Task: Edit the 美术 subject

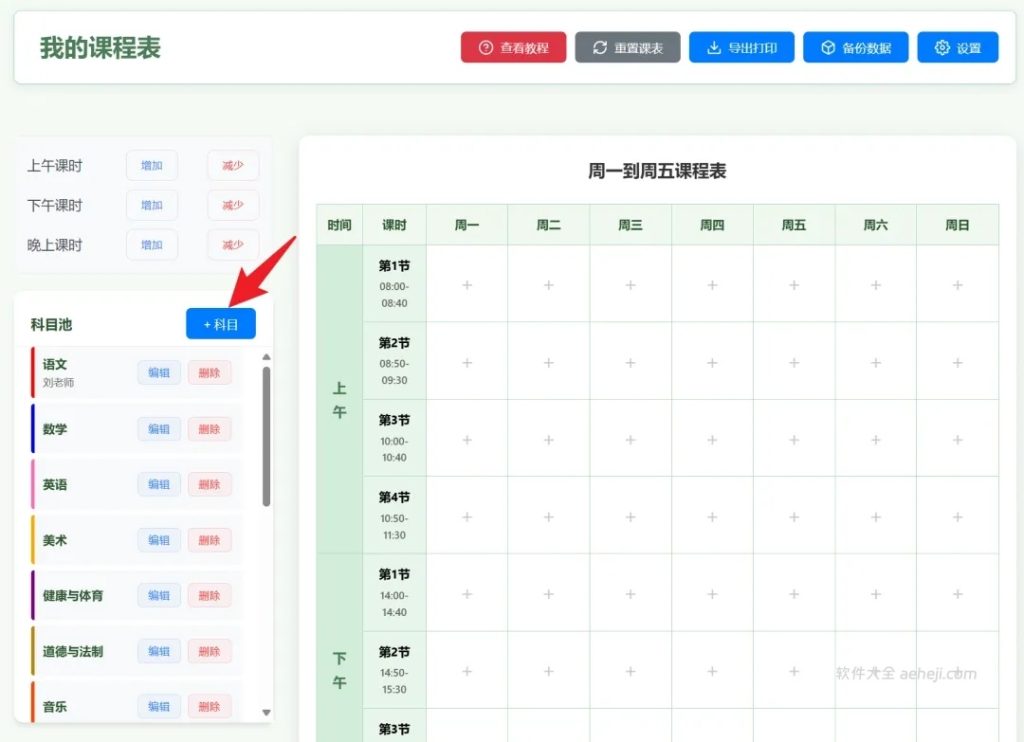Action: tap(159, 539)
